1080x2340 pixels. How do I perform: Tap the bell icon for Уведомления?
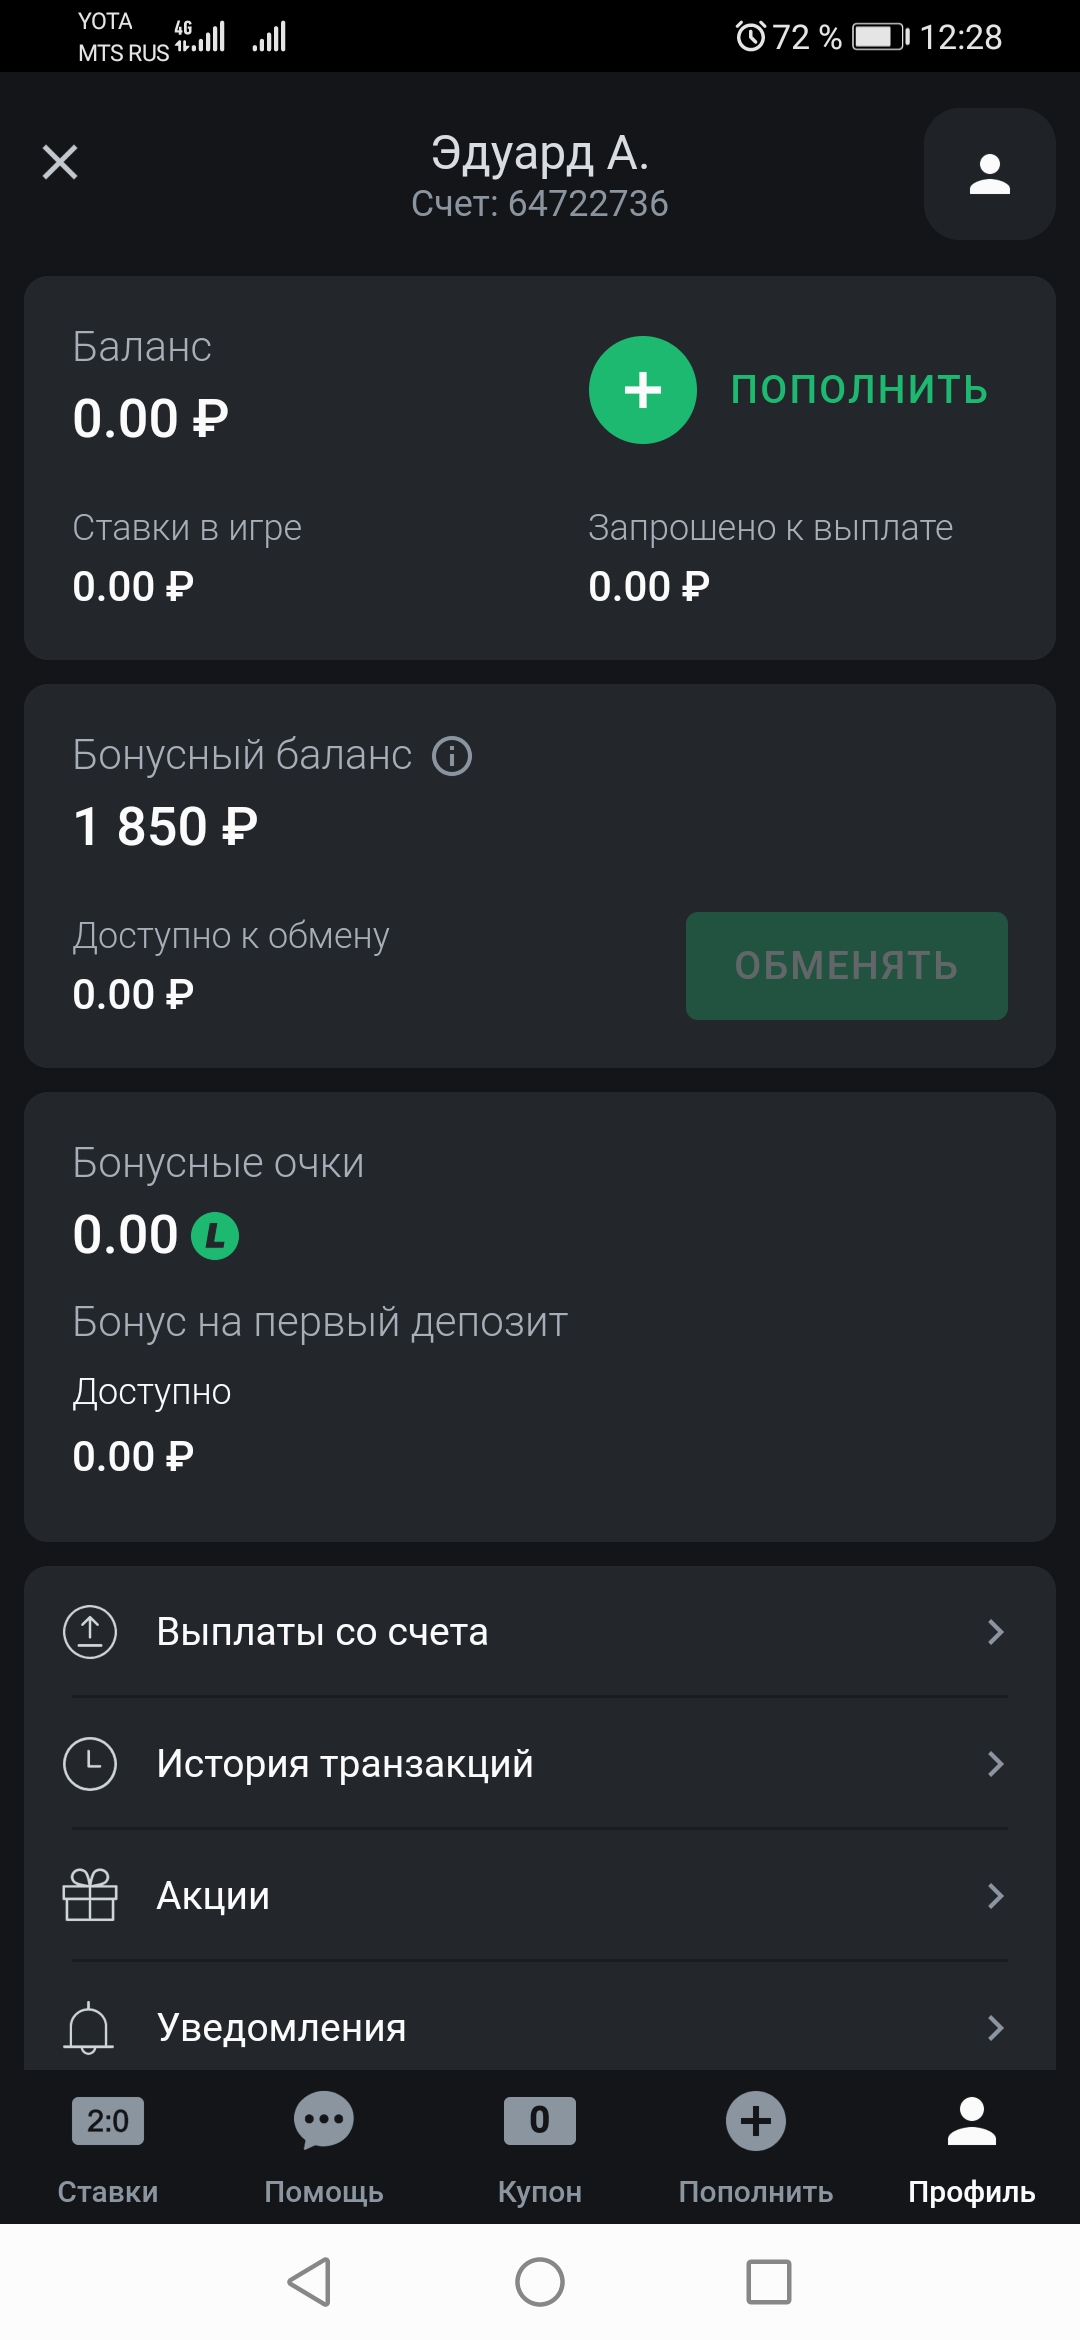pos(89,2027)
